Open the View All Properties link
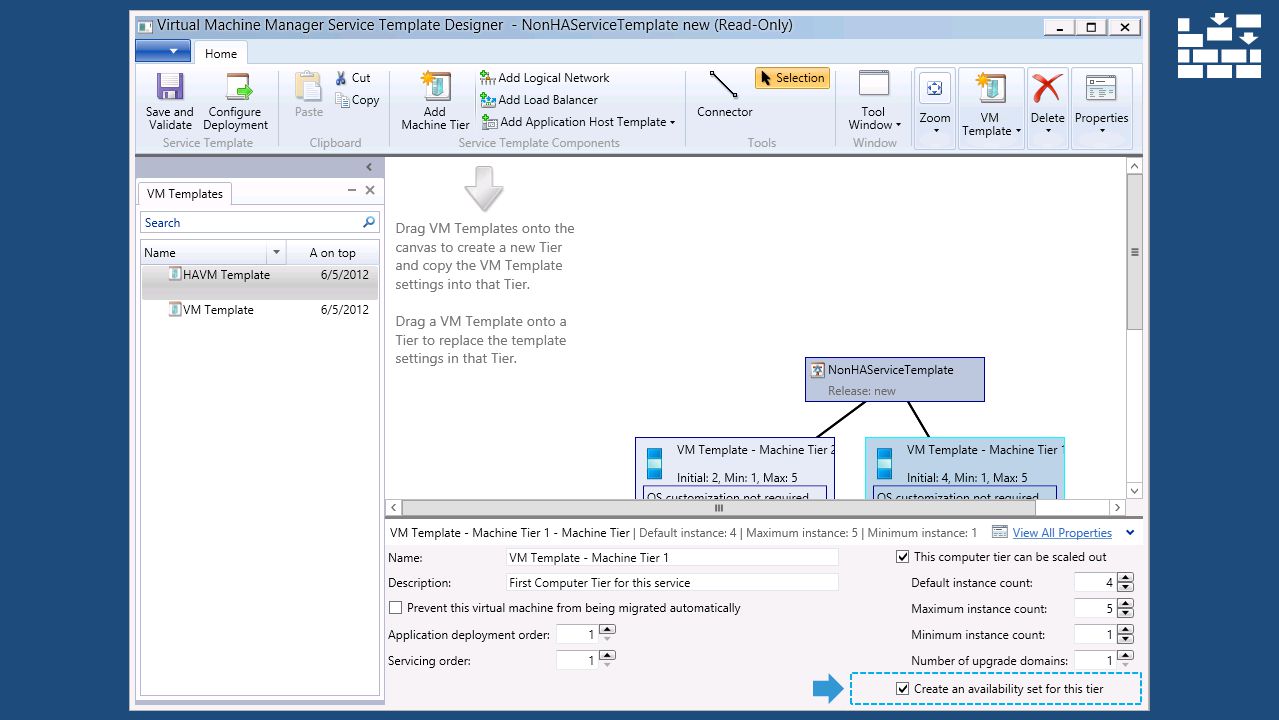Screen dimensions: 1279x720 (x=1062, y=533)
